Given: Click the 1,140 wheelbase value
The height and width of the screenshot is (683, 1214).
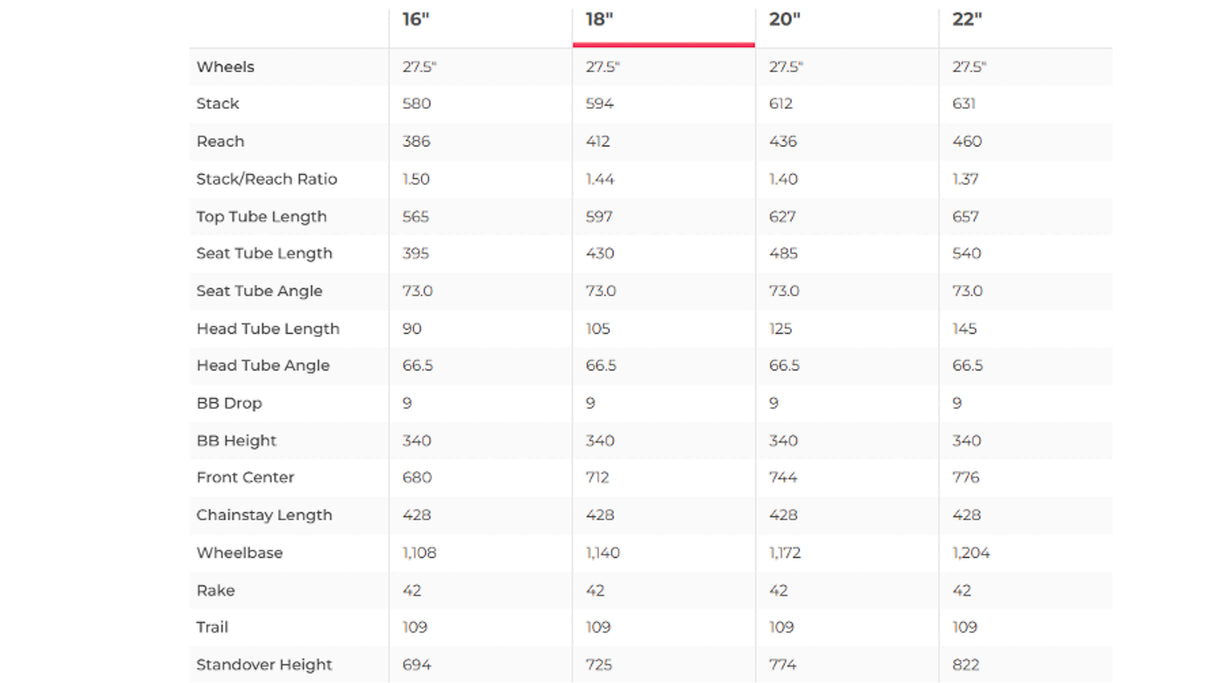Looking at the screenshot, I should (x=603, y=552).
